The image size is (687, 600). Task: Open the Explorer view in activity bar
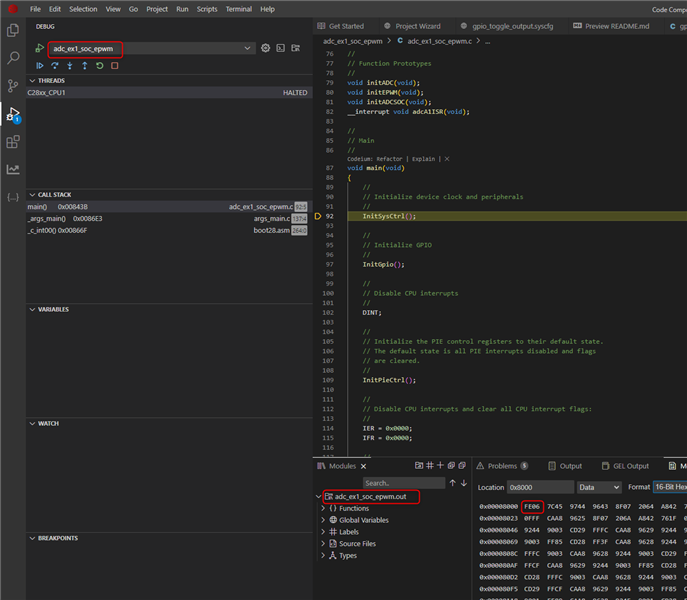(13, 32)
